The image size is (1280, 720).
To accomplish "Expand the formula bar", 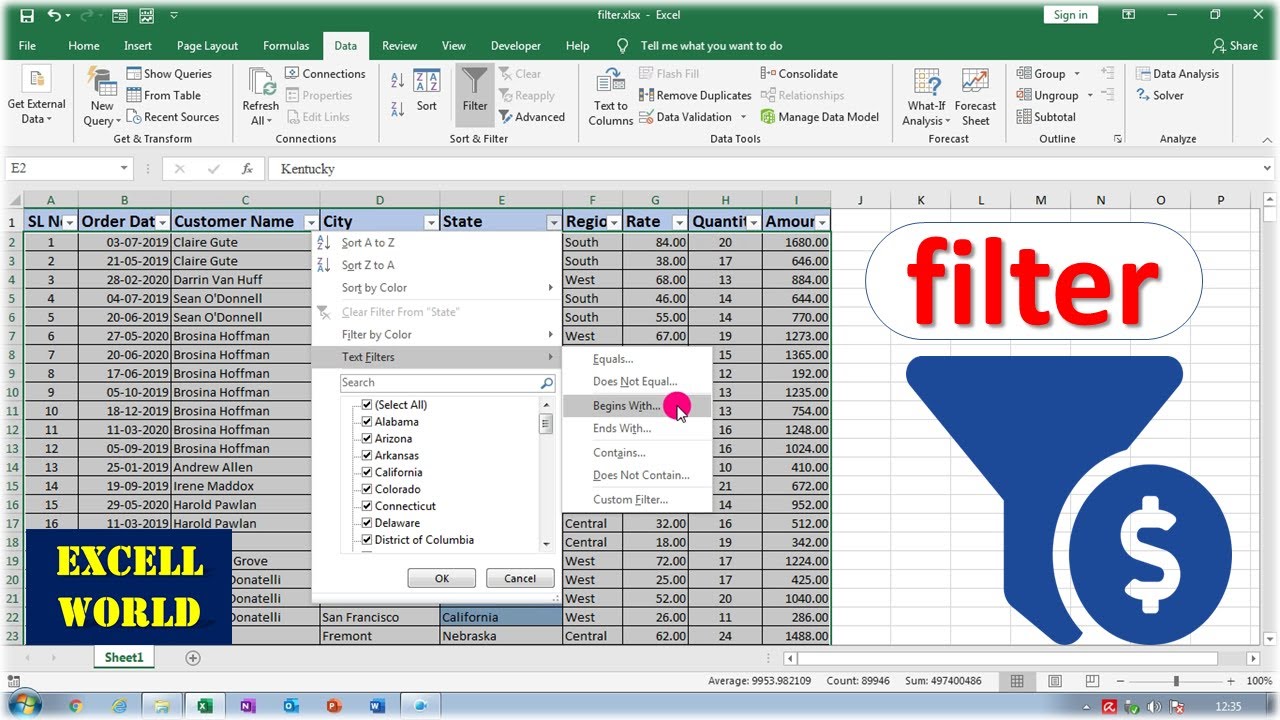I will (1268, 169).
